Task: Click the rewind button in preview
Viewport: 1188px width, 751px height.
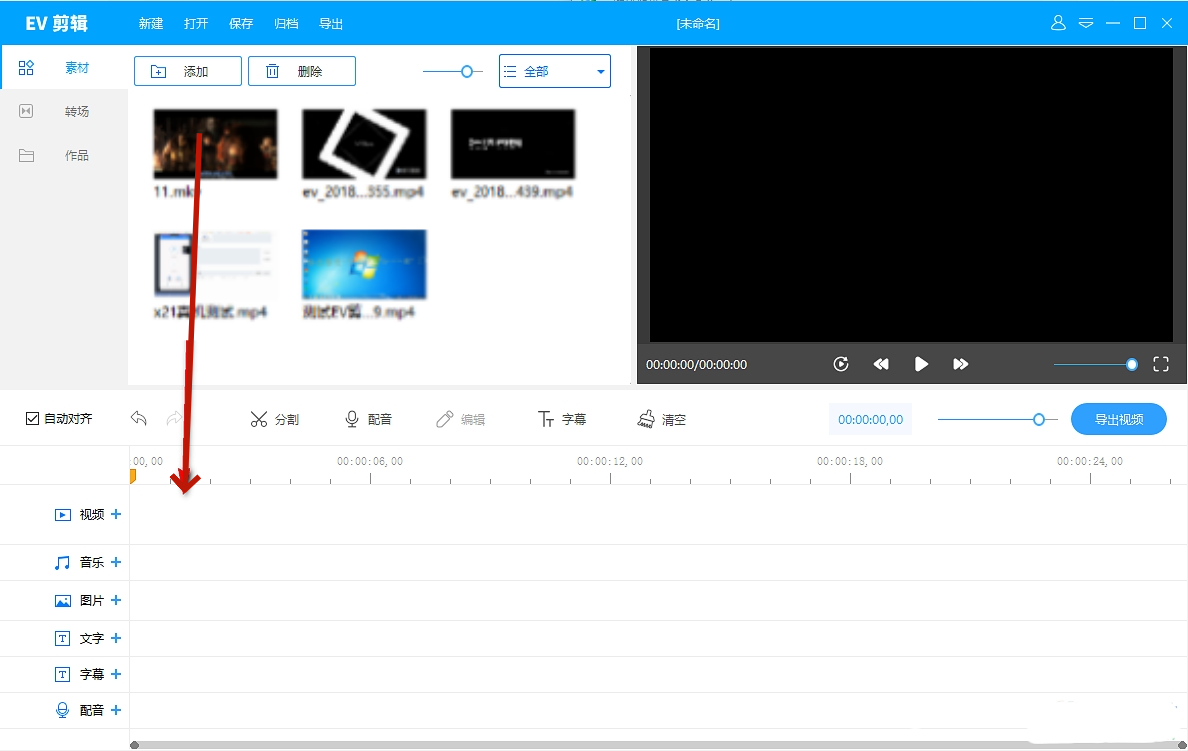Action: tap(881, 364)
